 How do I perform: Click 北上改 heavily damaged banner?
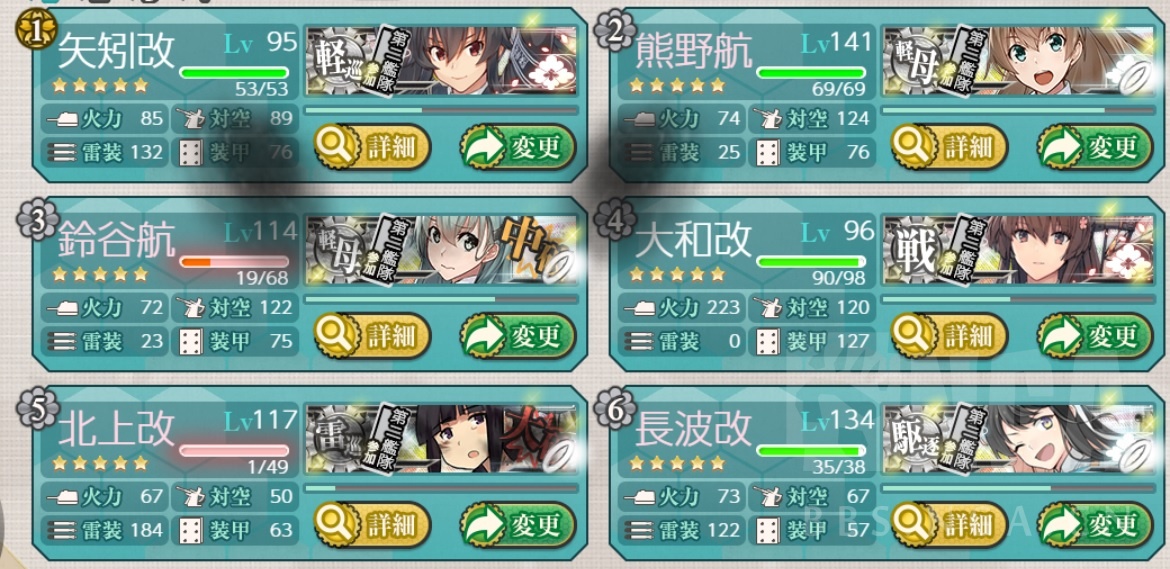click(x=441, y=438)
